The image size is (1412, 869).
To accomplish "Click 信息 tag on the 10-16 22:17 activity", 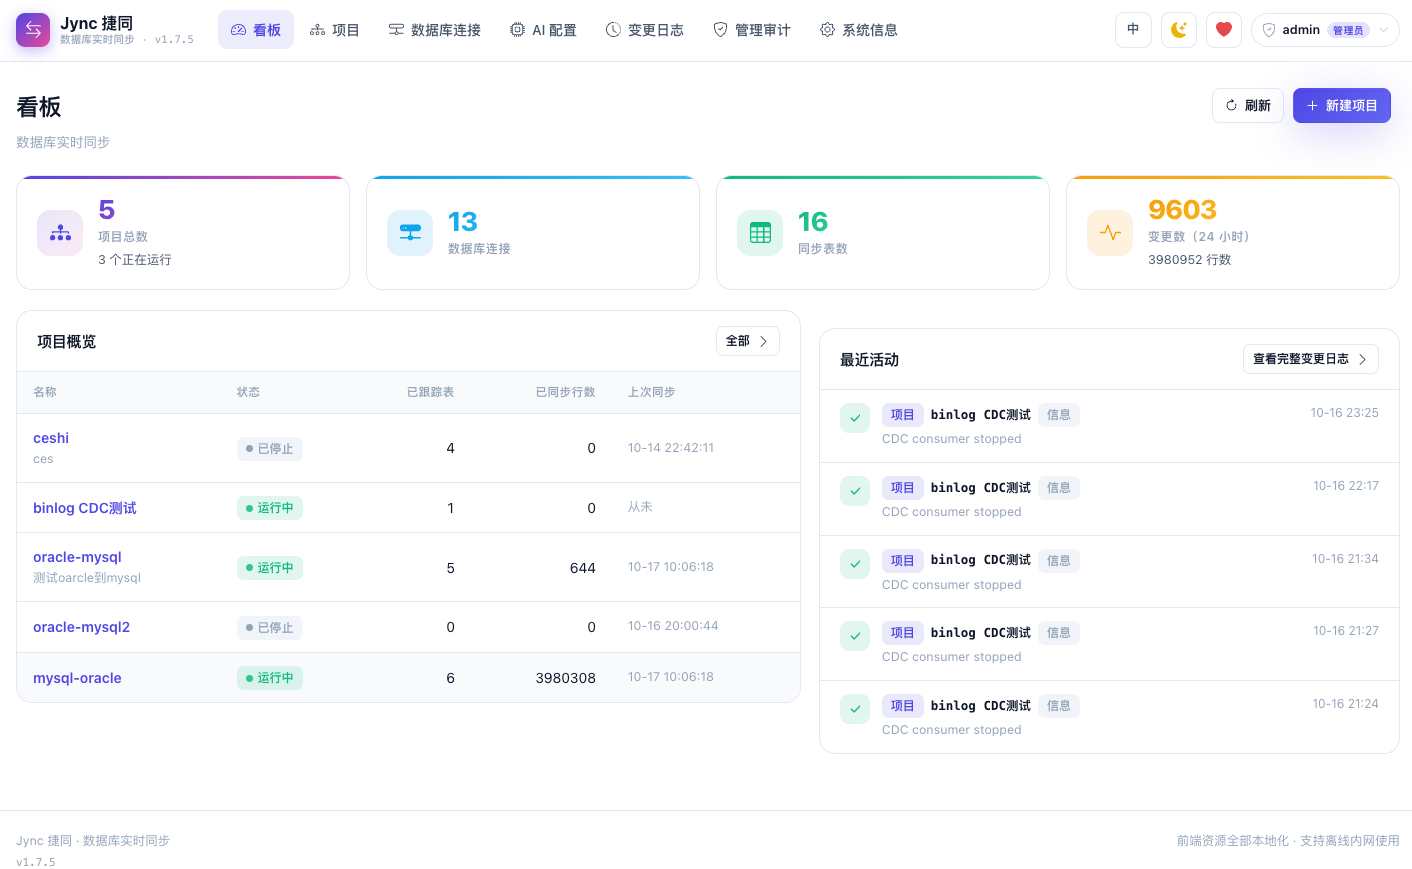I will pos(1059,488).
